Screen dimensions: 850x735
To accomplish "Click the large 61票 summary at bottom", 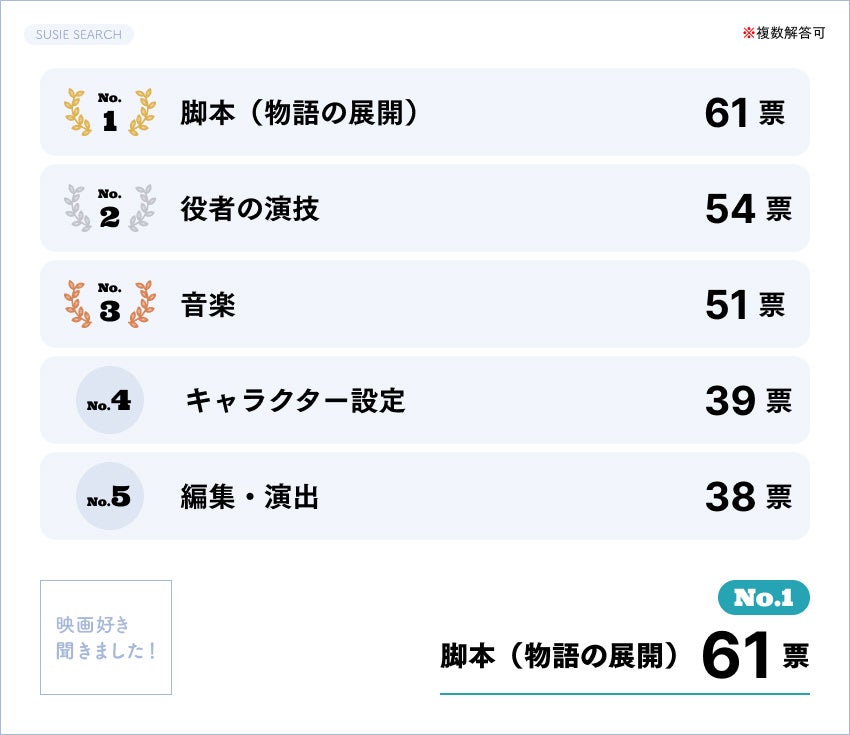I will click(x=754, y=656).
